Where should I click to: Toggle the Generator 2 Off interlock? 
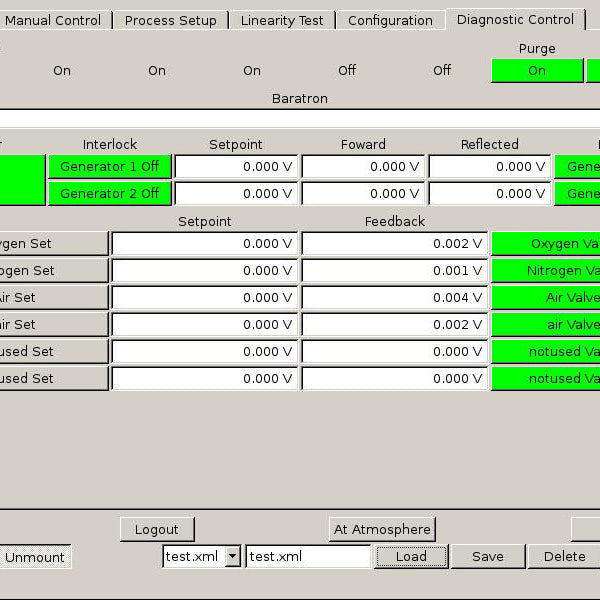109,193
